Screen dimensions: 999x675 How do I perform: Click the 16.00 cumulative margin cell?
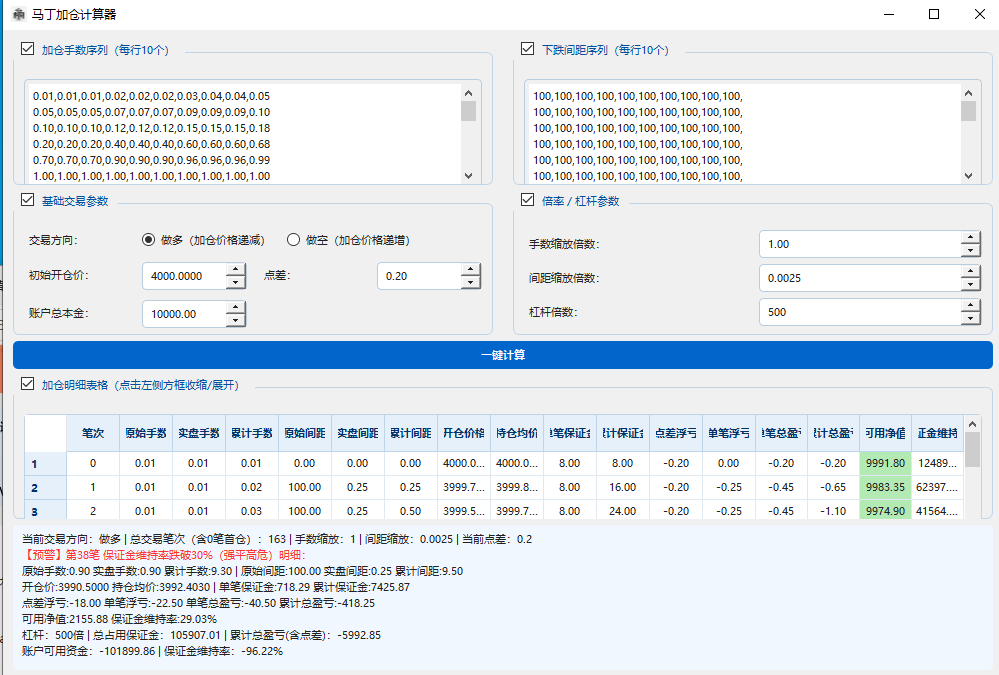tap(622, 487)
